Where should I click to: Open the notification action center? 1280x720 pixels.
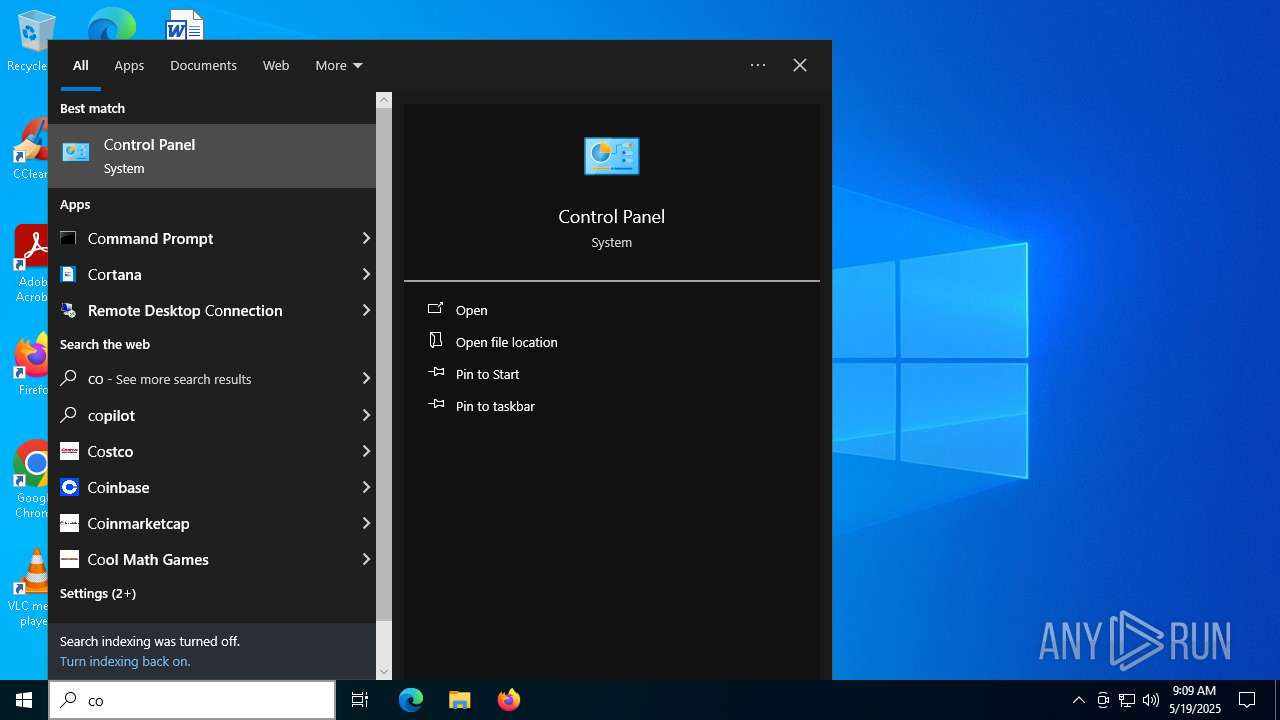click(1247, 700)
